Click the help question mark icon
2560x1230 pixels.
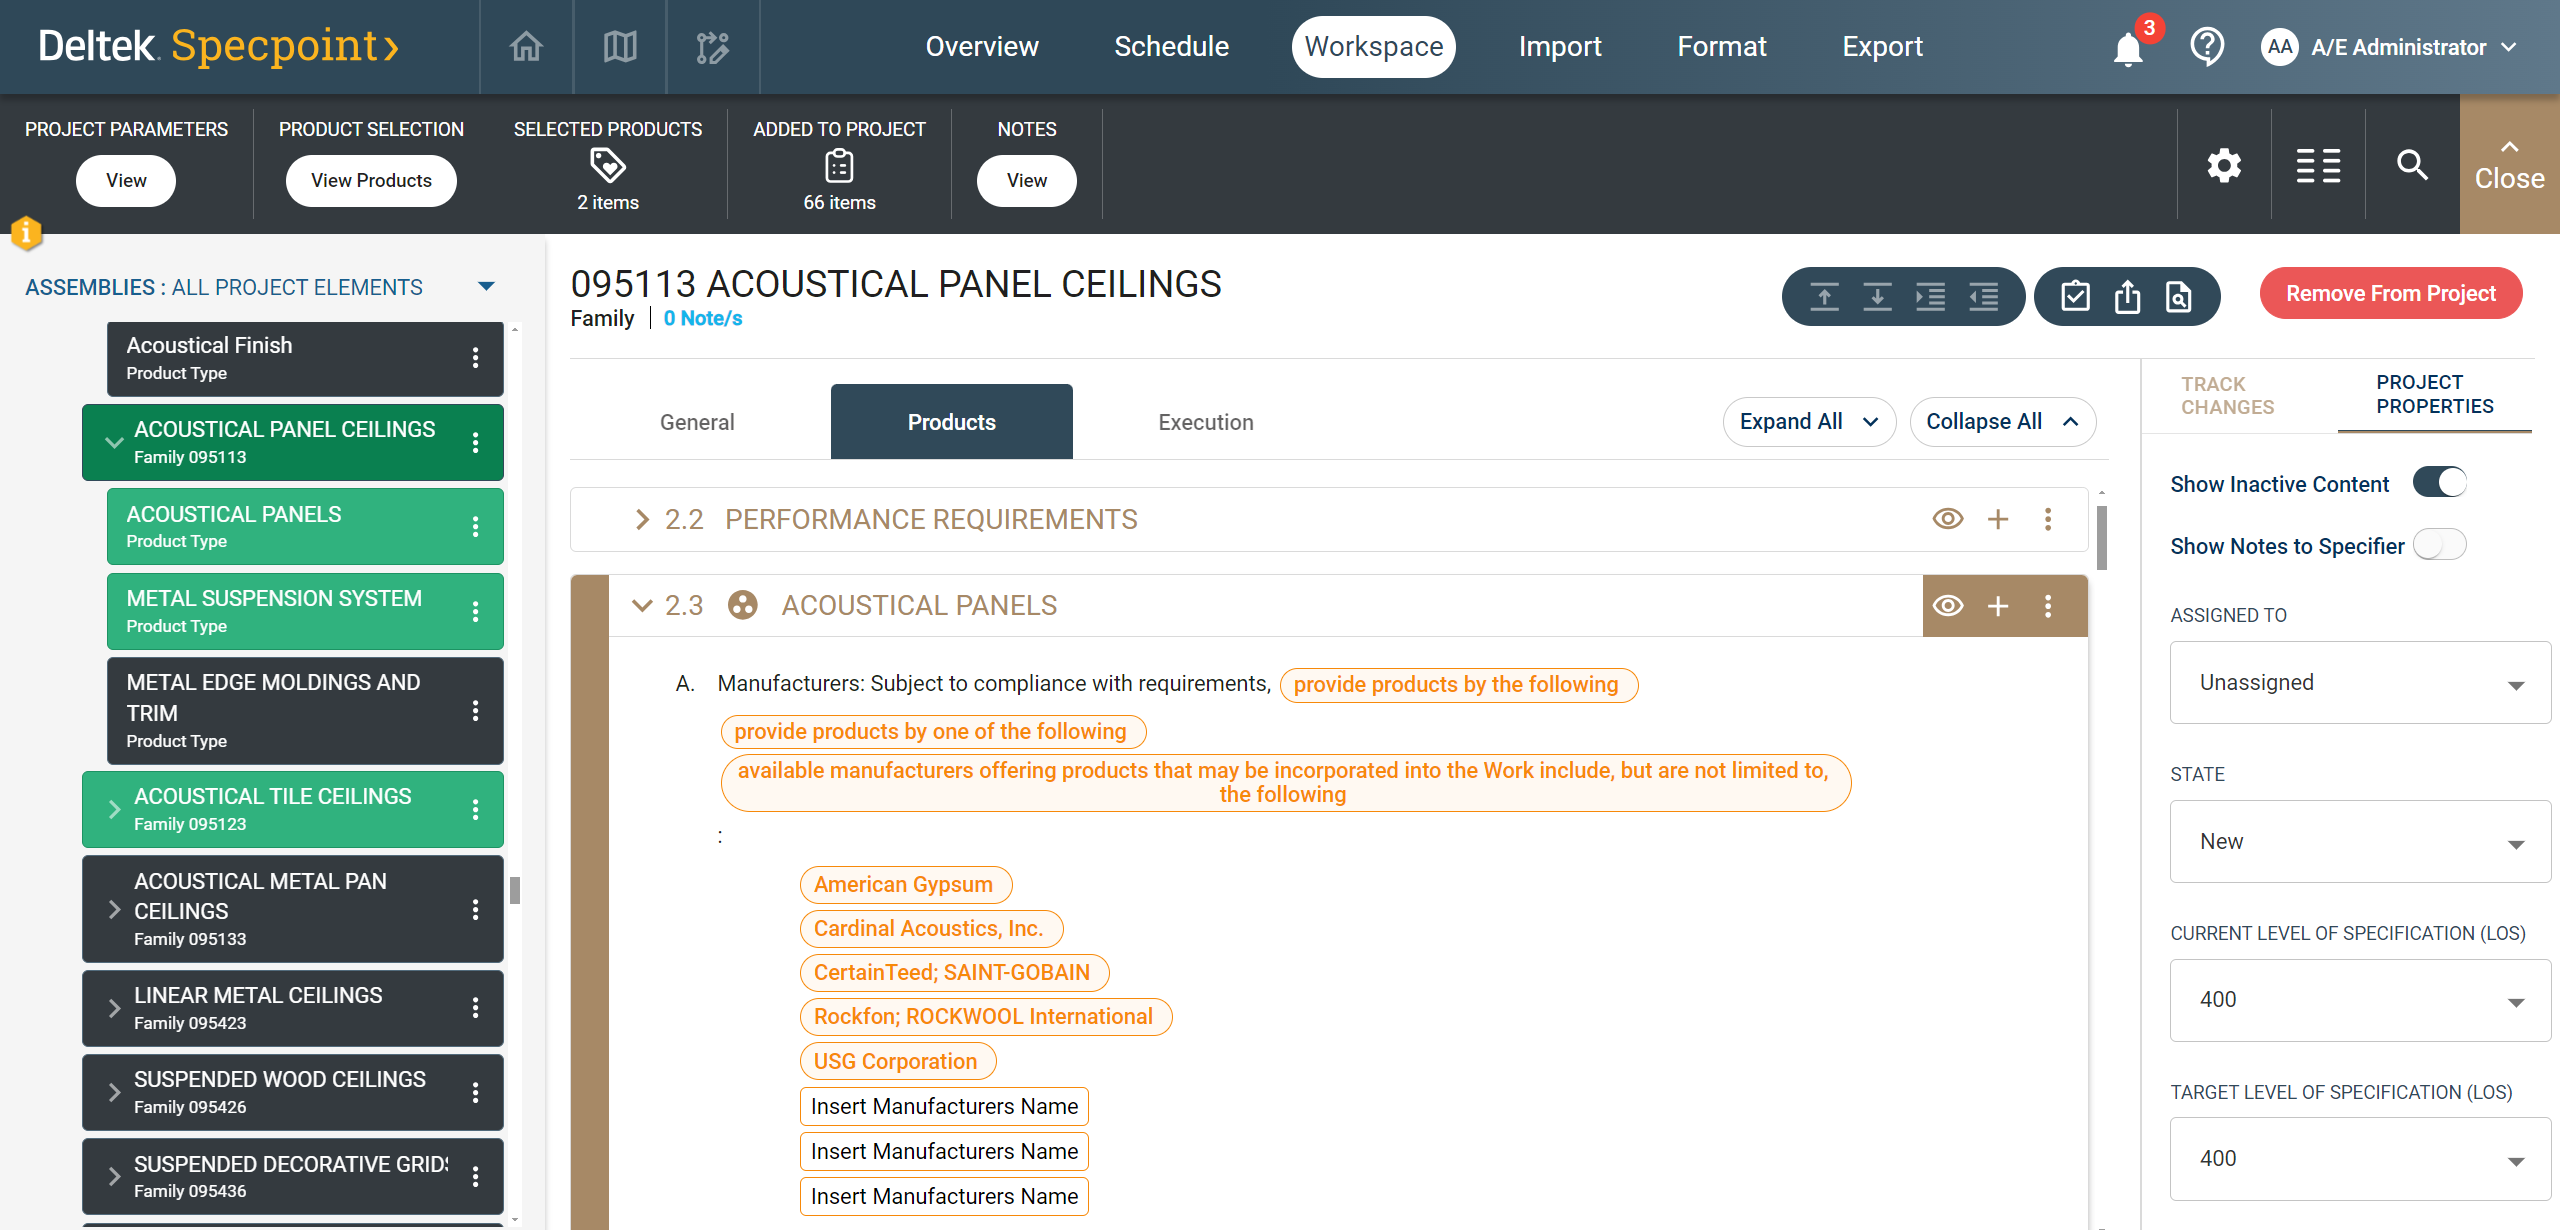point(2206,47)
